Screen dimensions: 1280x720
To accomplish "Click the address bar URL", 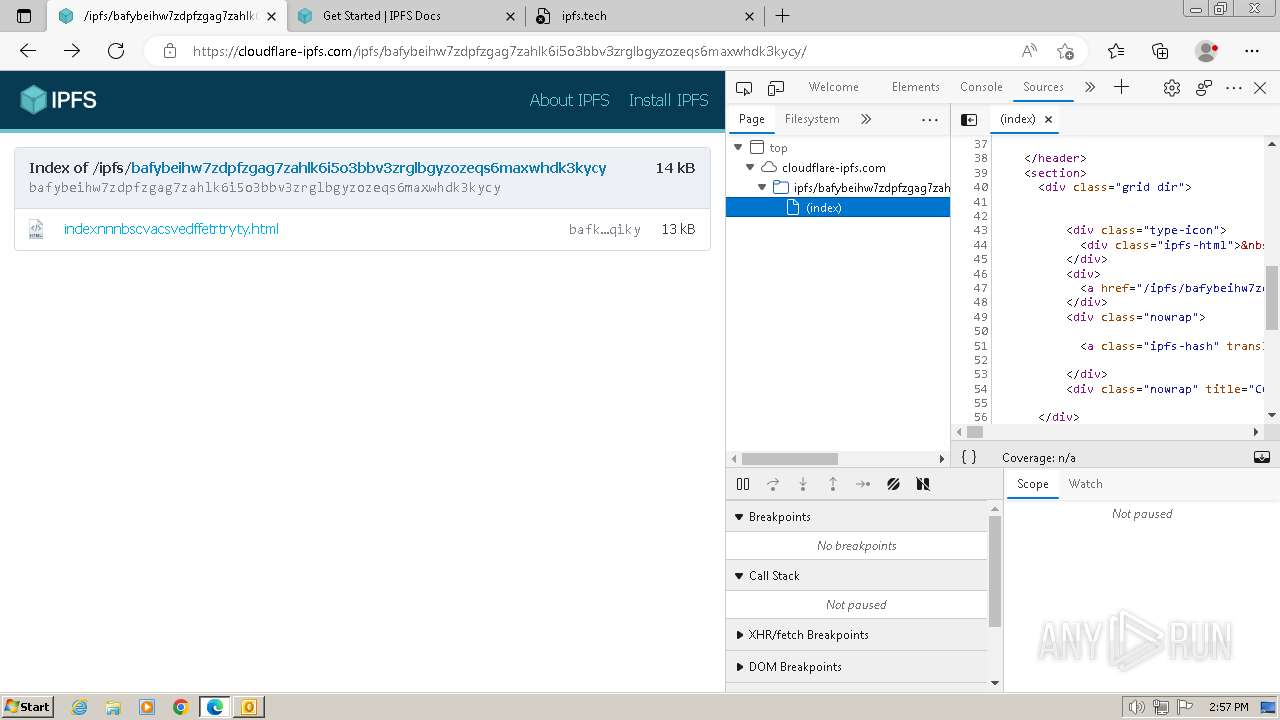I will click(x=500, y=51).
